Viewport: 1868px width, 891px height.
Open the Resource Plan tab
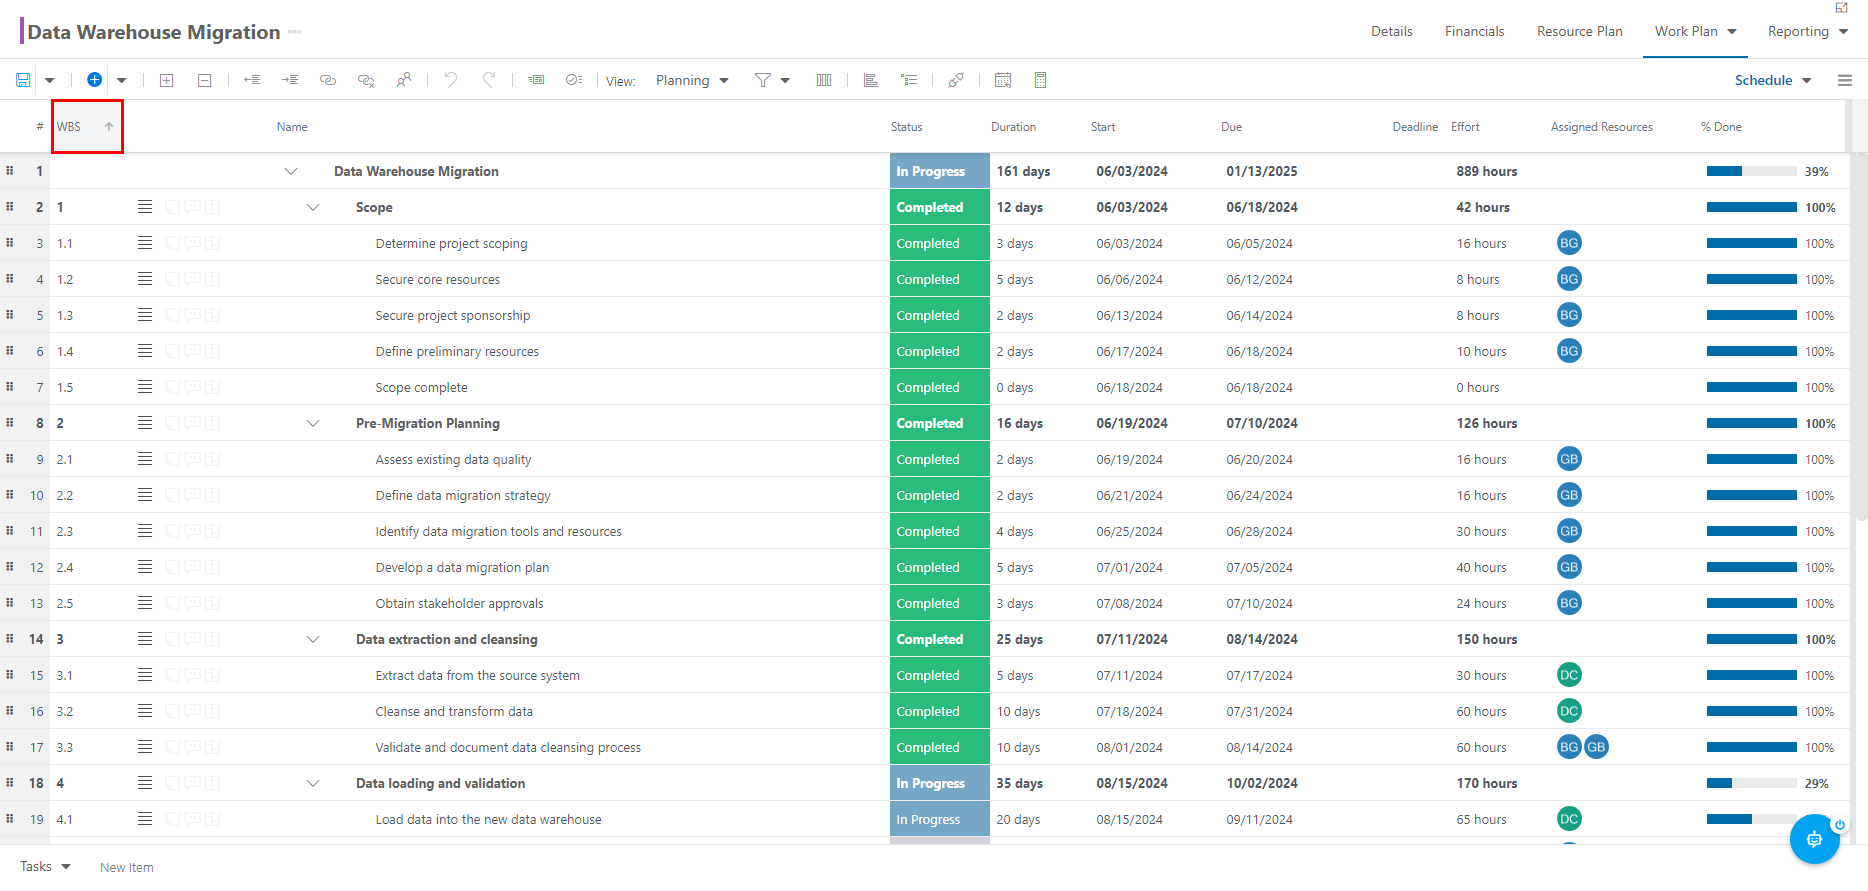pyautogui.click(x=1580, y=32)
